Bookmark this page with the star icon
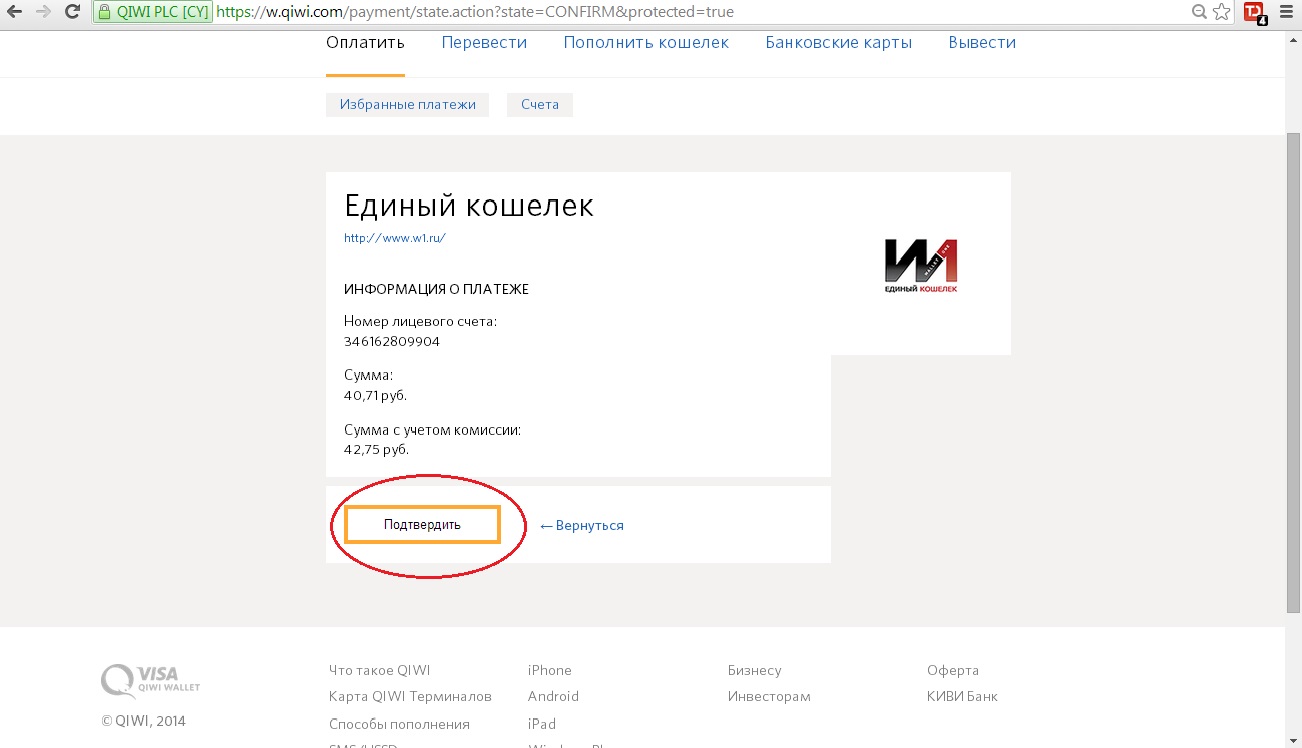Viewport: 1302px width, 748px height. click(x=1221, y=12)
